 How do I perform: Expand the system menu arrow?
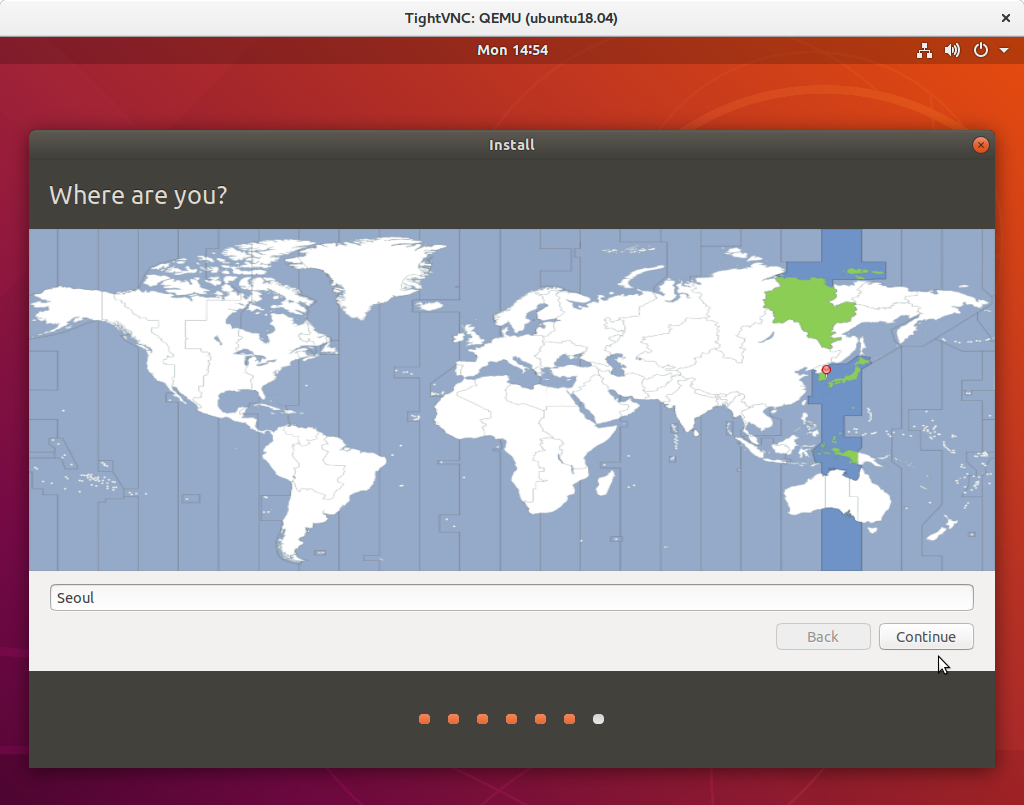coord(1004,50)
